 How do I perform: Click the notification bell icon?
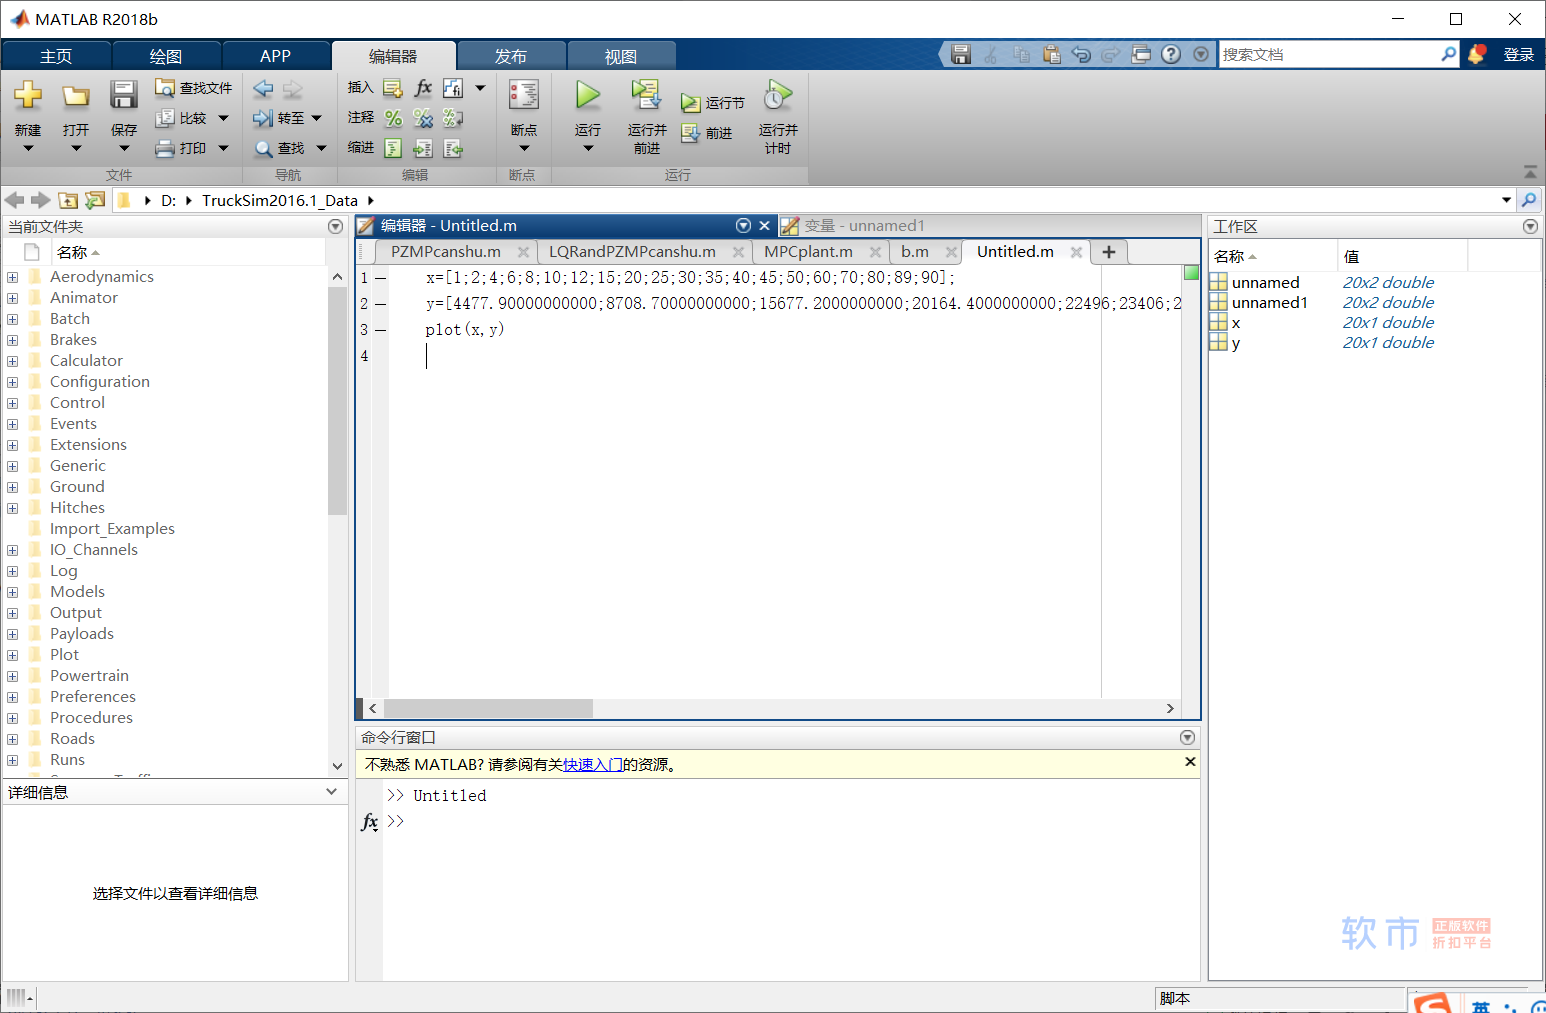point(1476,54)
